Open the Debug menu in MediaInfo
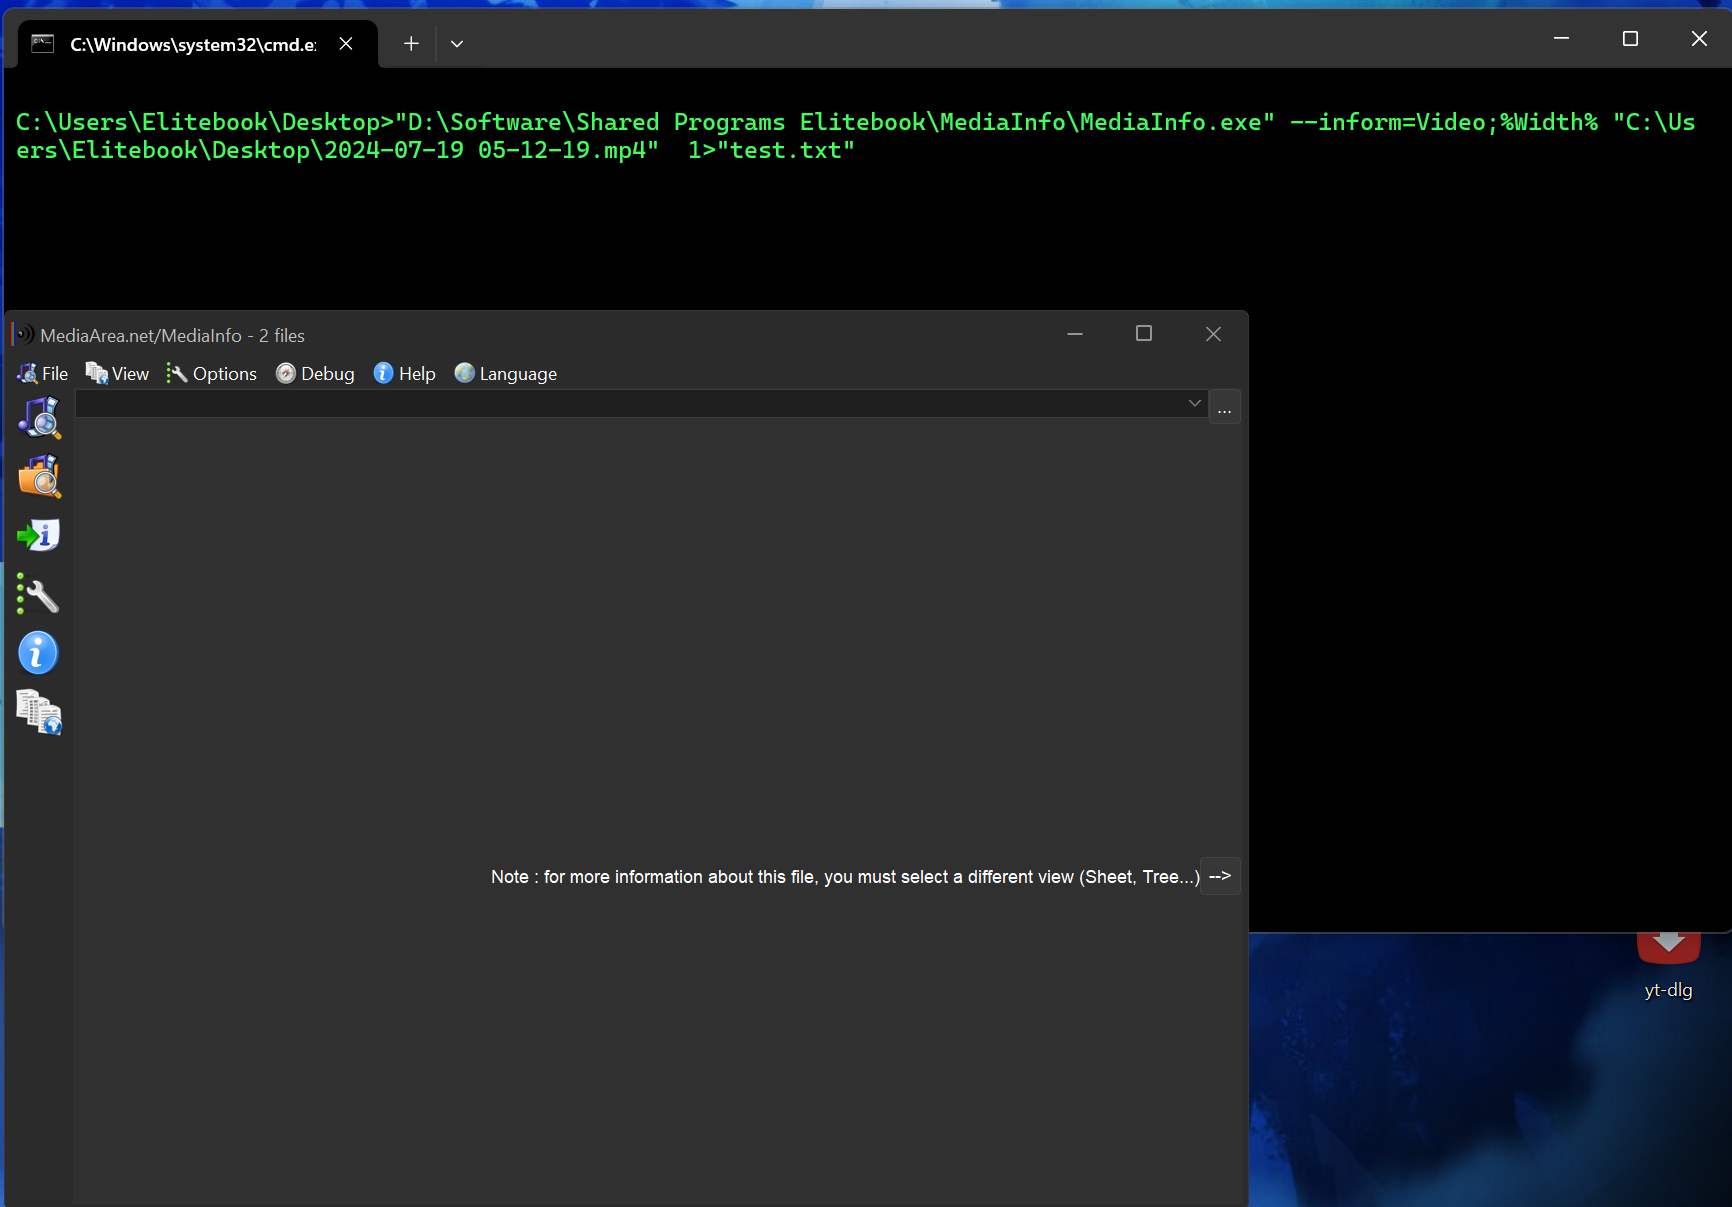The height and width of the screenshot is (1207, 1732). [x=315, y=374]
